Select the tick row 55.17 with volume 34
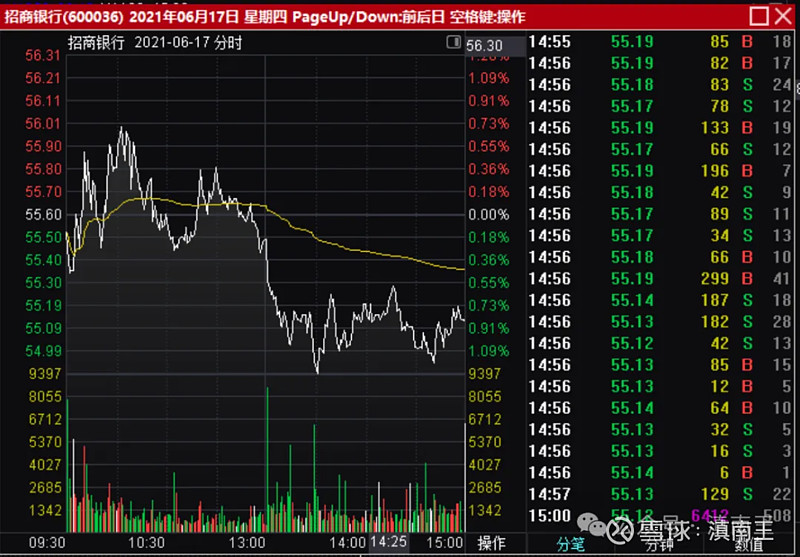Screen dimensions: 800x557 [660, 235]
